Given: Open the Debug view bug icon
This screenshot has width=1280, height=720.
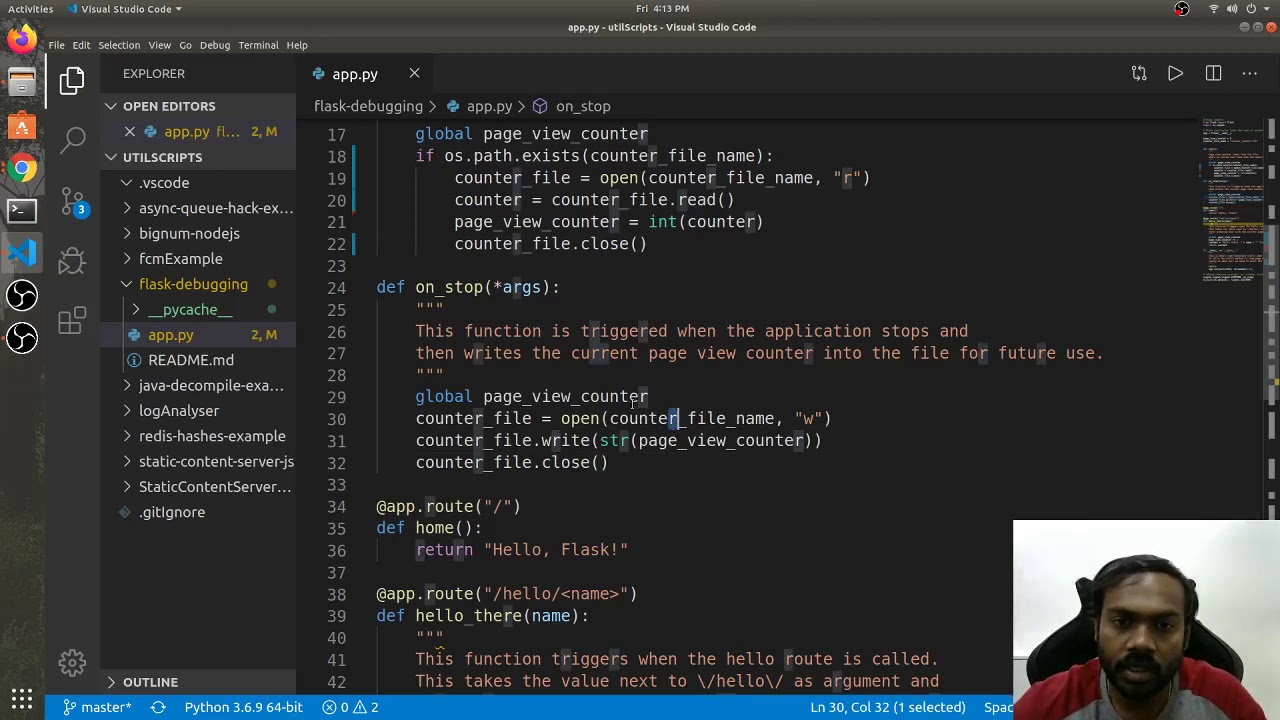Looking at the screenshot, I should point(72,261).
